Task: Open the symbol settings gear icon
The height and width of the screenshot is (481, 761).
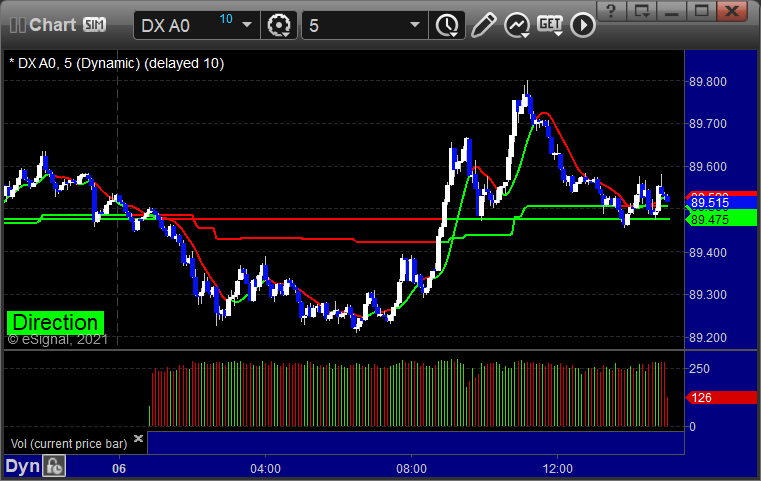Action: [x=279, y=25]
